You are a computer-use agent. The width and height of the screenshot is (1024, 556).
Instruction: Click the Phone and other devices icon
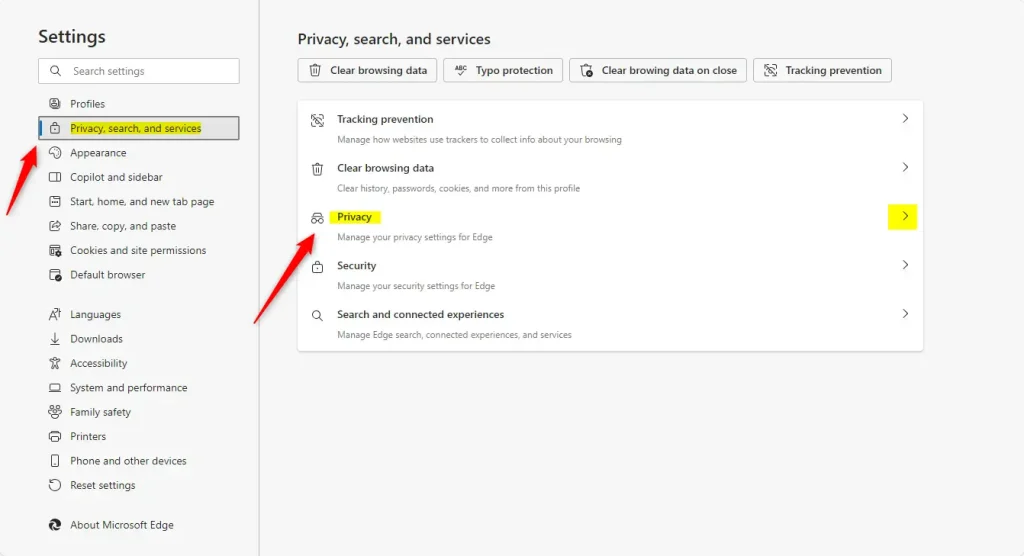coord(55,461)
